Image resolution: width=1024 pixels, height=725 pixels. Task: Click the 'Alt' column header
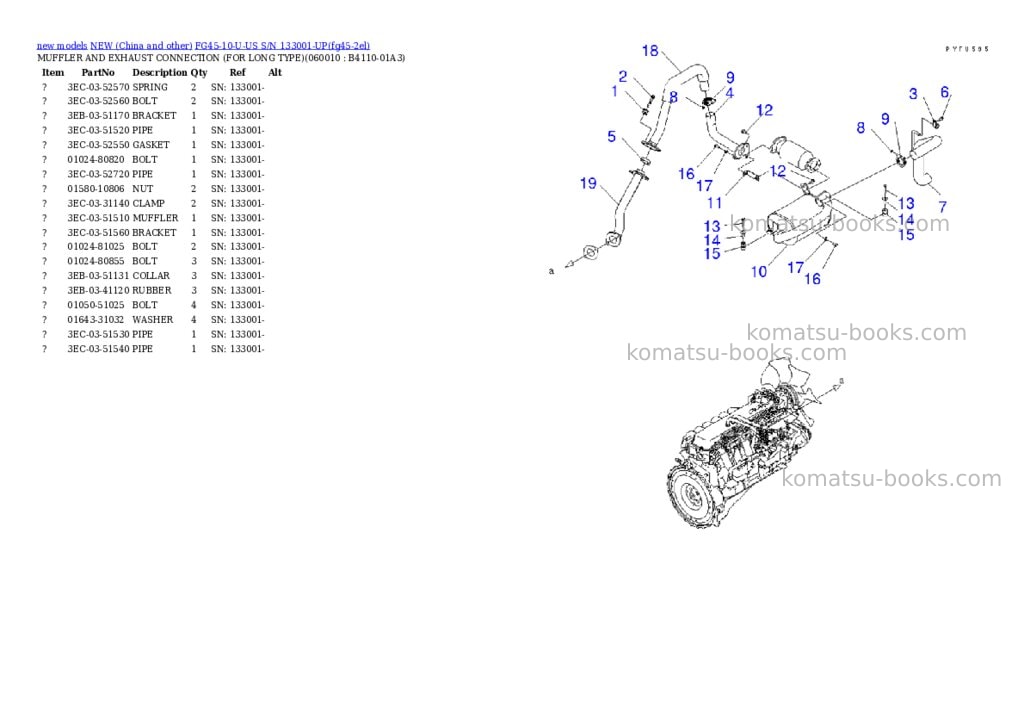coord(275,72)
